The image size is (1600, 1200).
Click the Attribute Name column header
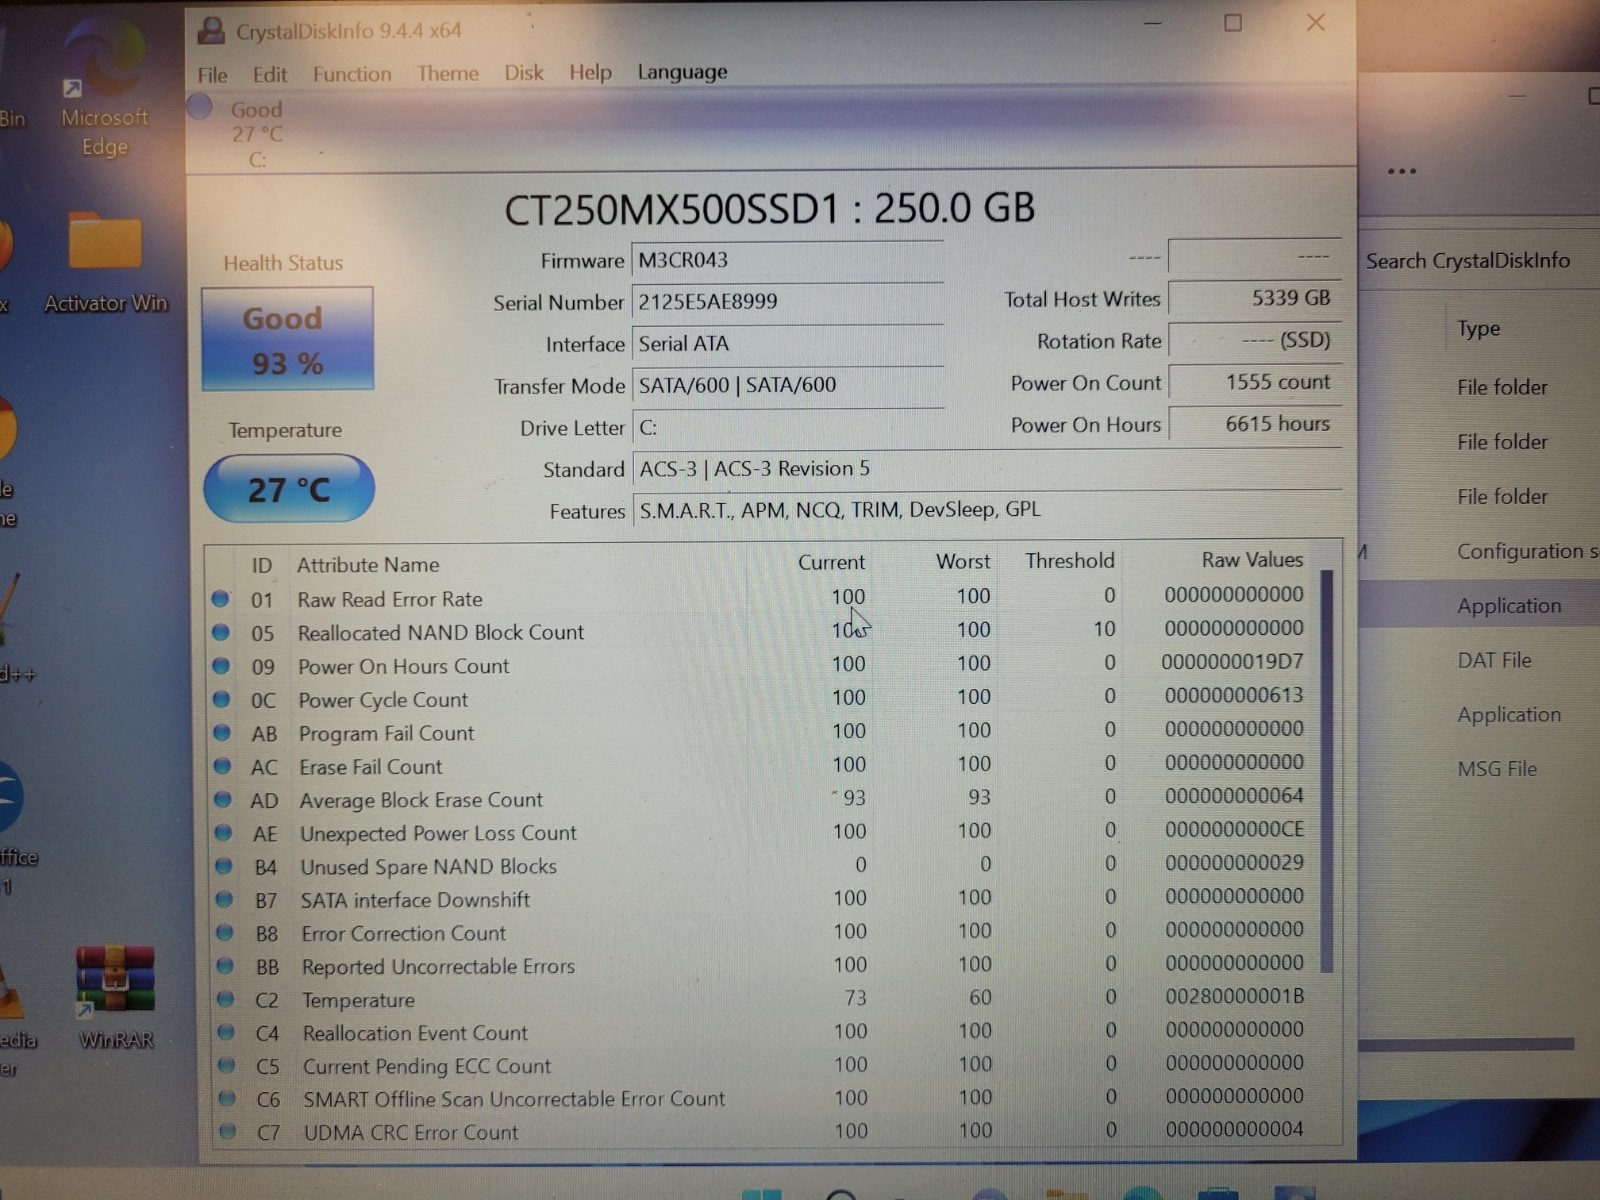click(368, 565)
